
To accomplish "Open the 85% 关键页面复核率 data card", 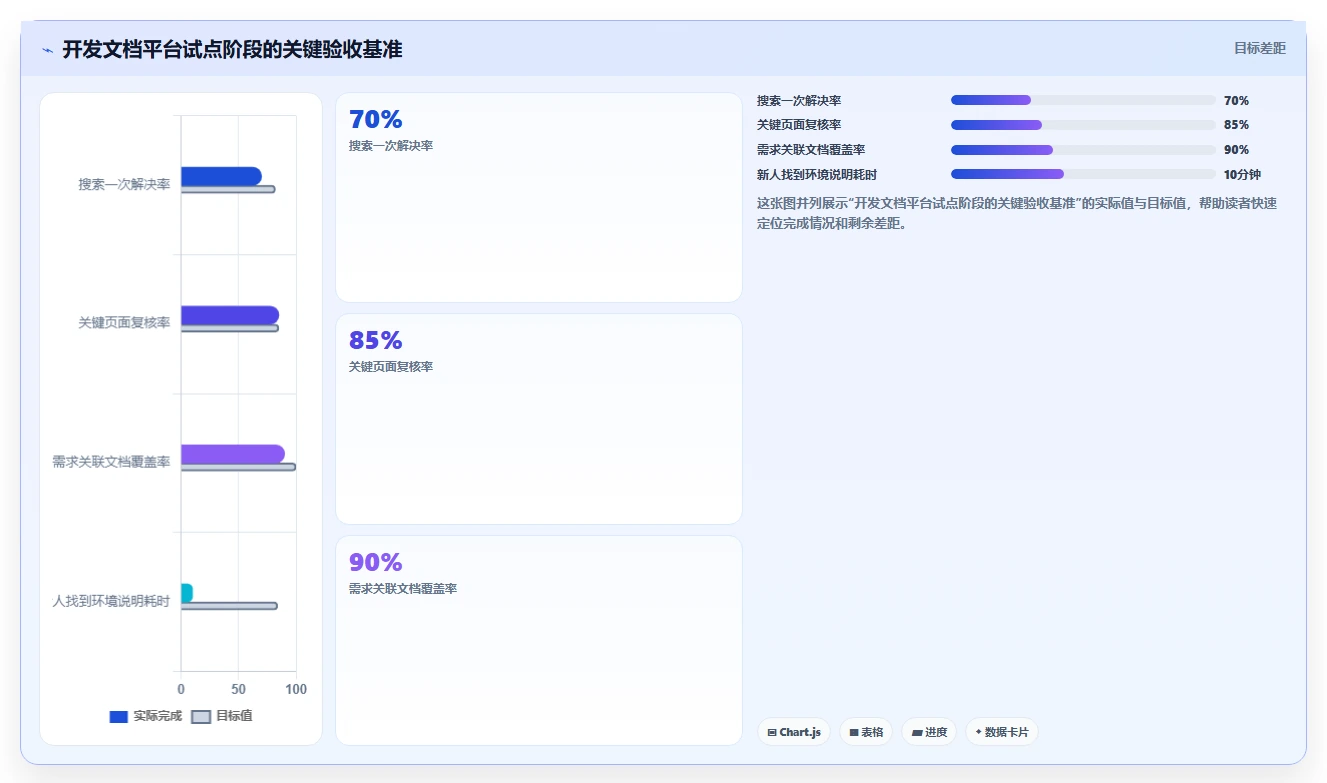I will 539,419.
